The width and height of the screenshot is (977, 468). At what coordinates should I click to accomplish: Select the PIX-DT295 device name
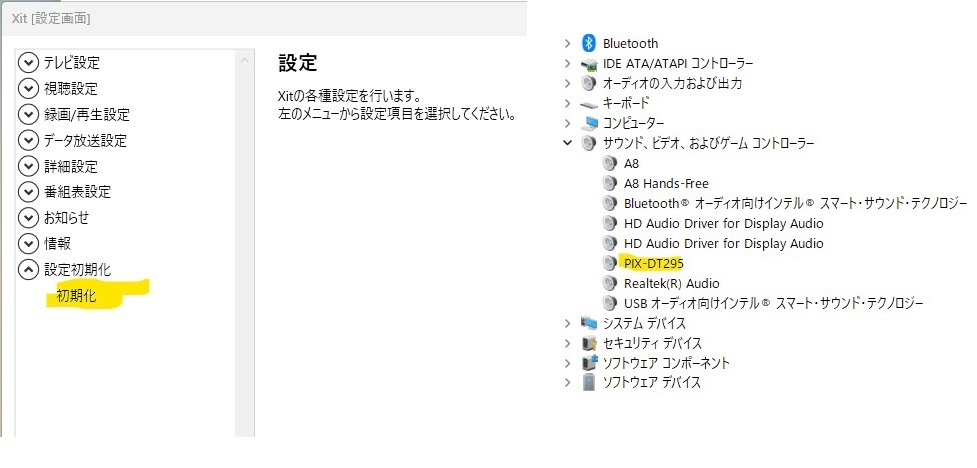tap(654, 263)
